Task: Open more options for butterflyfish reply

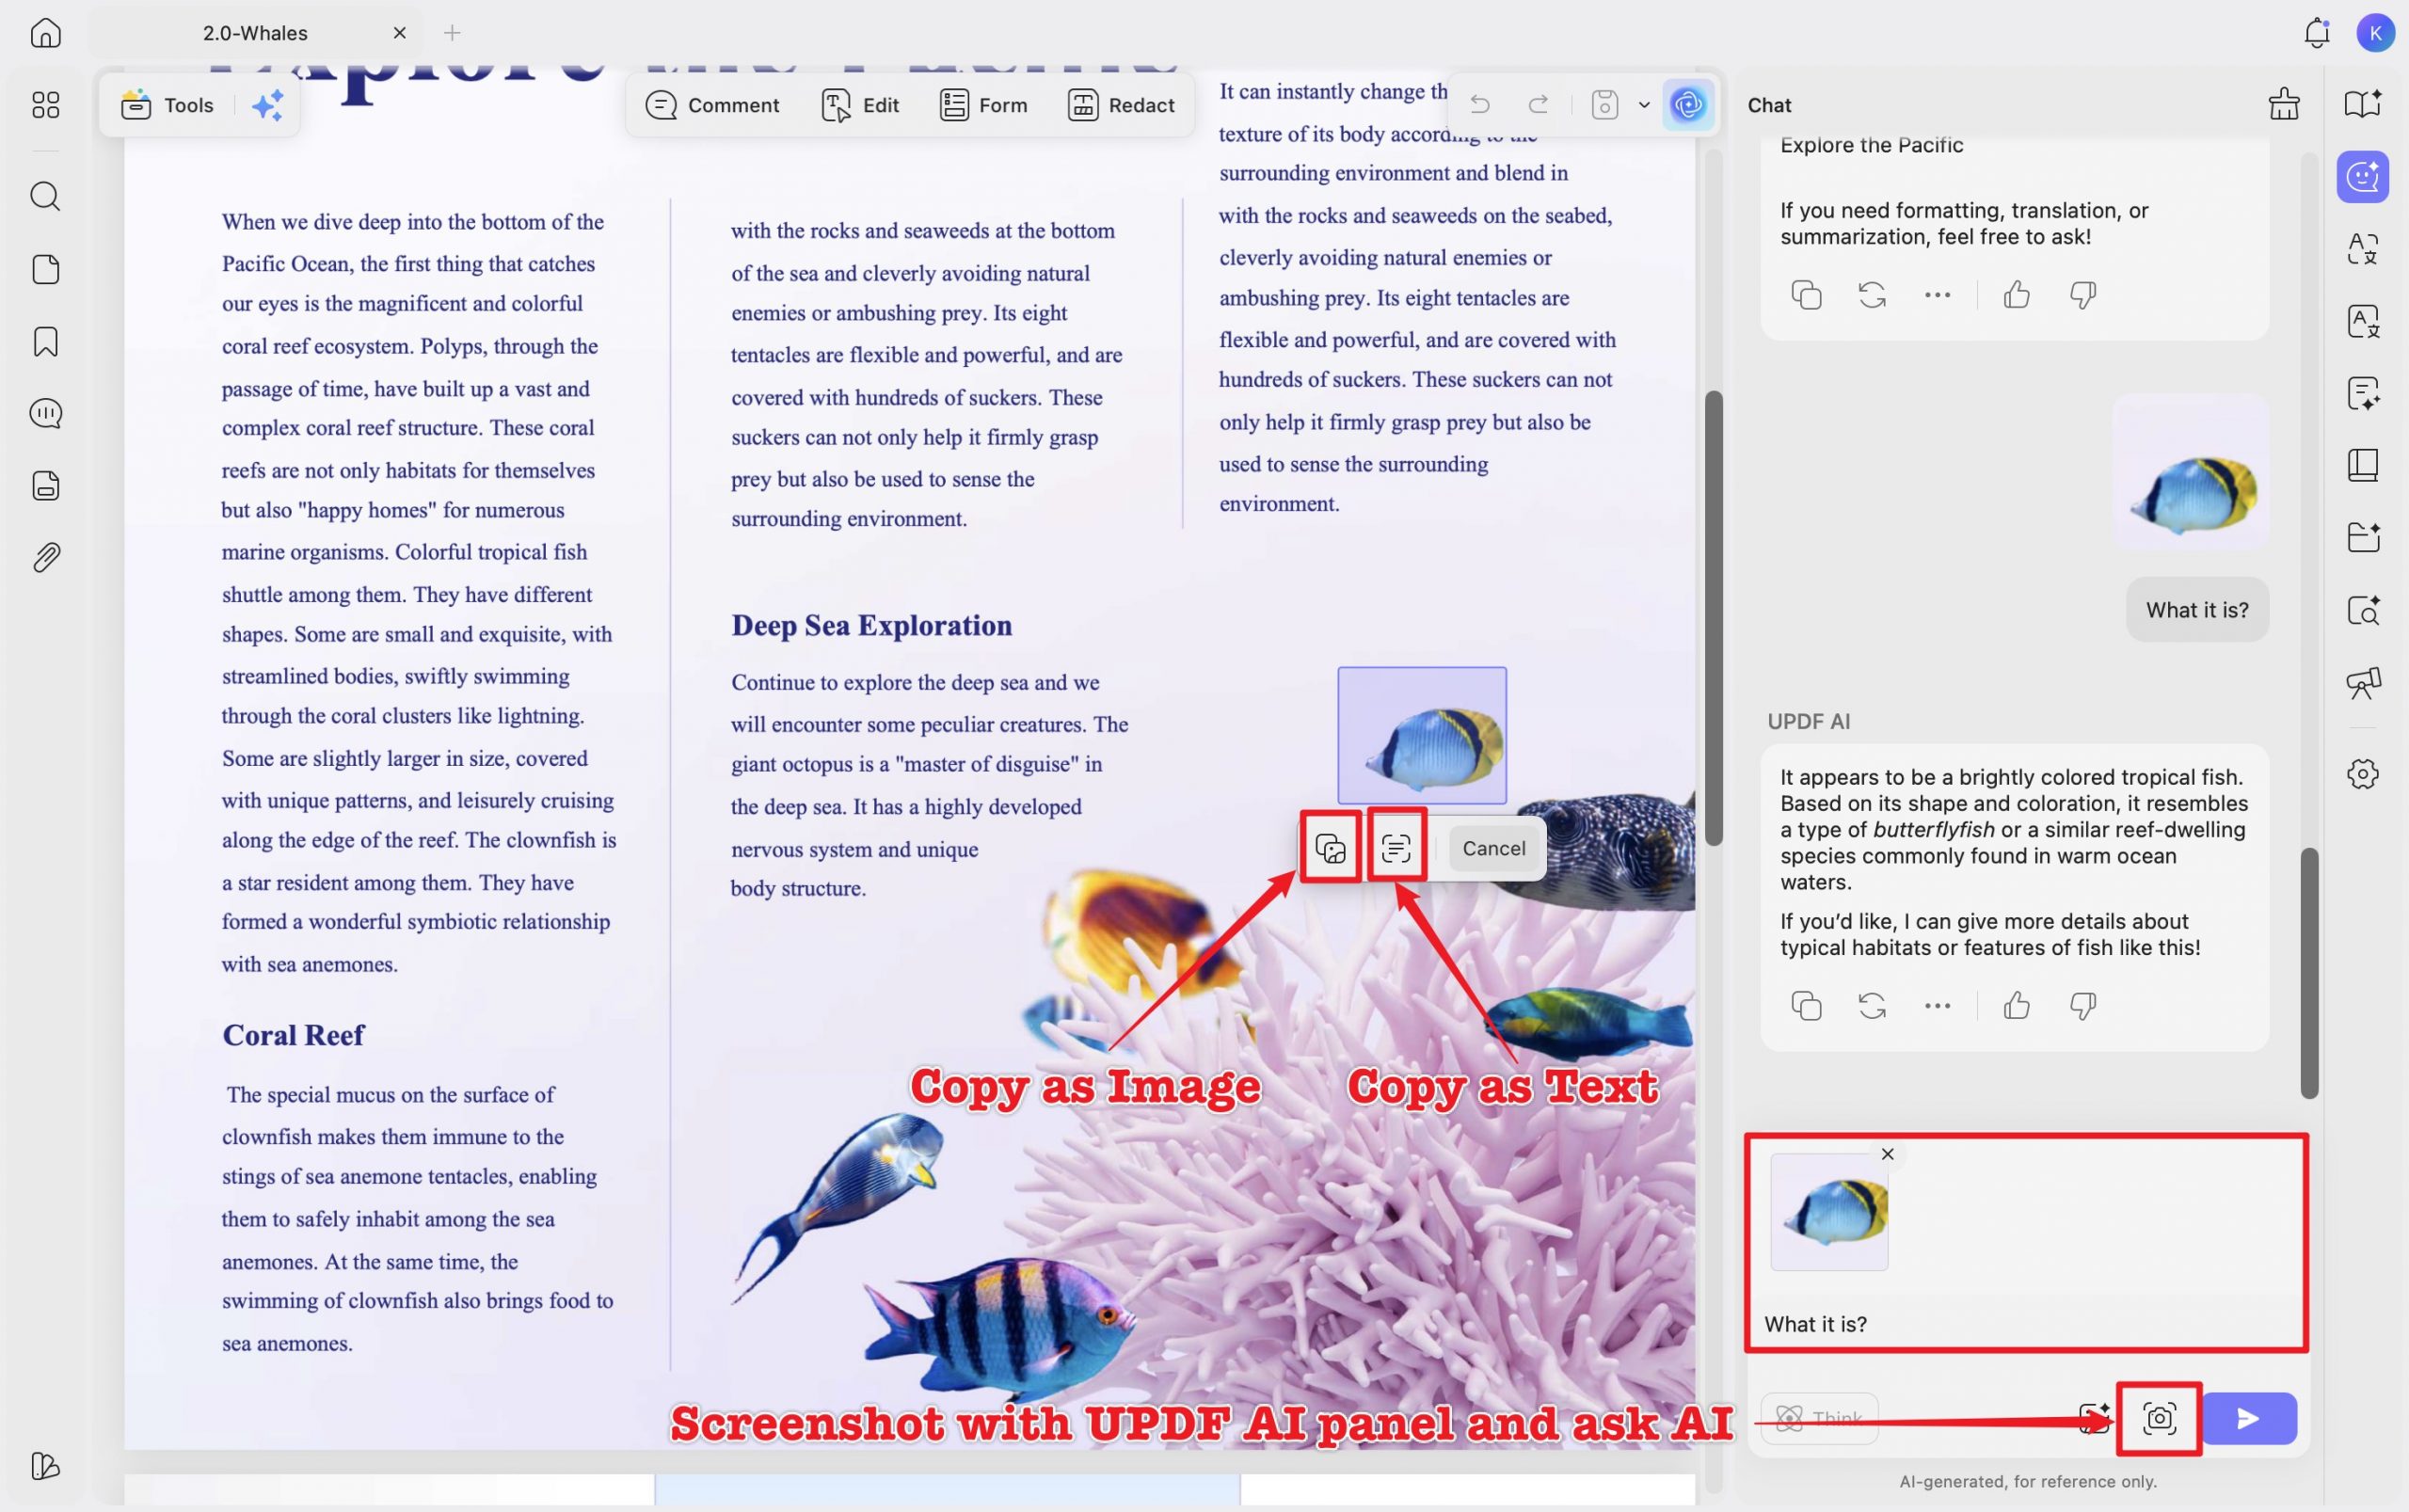Action: 1937,1005
